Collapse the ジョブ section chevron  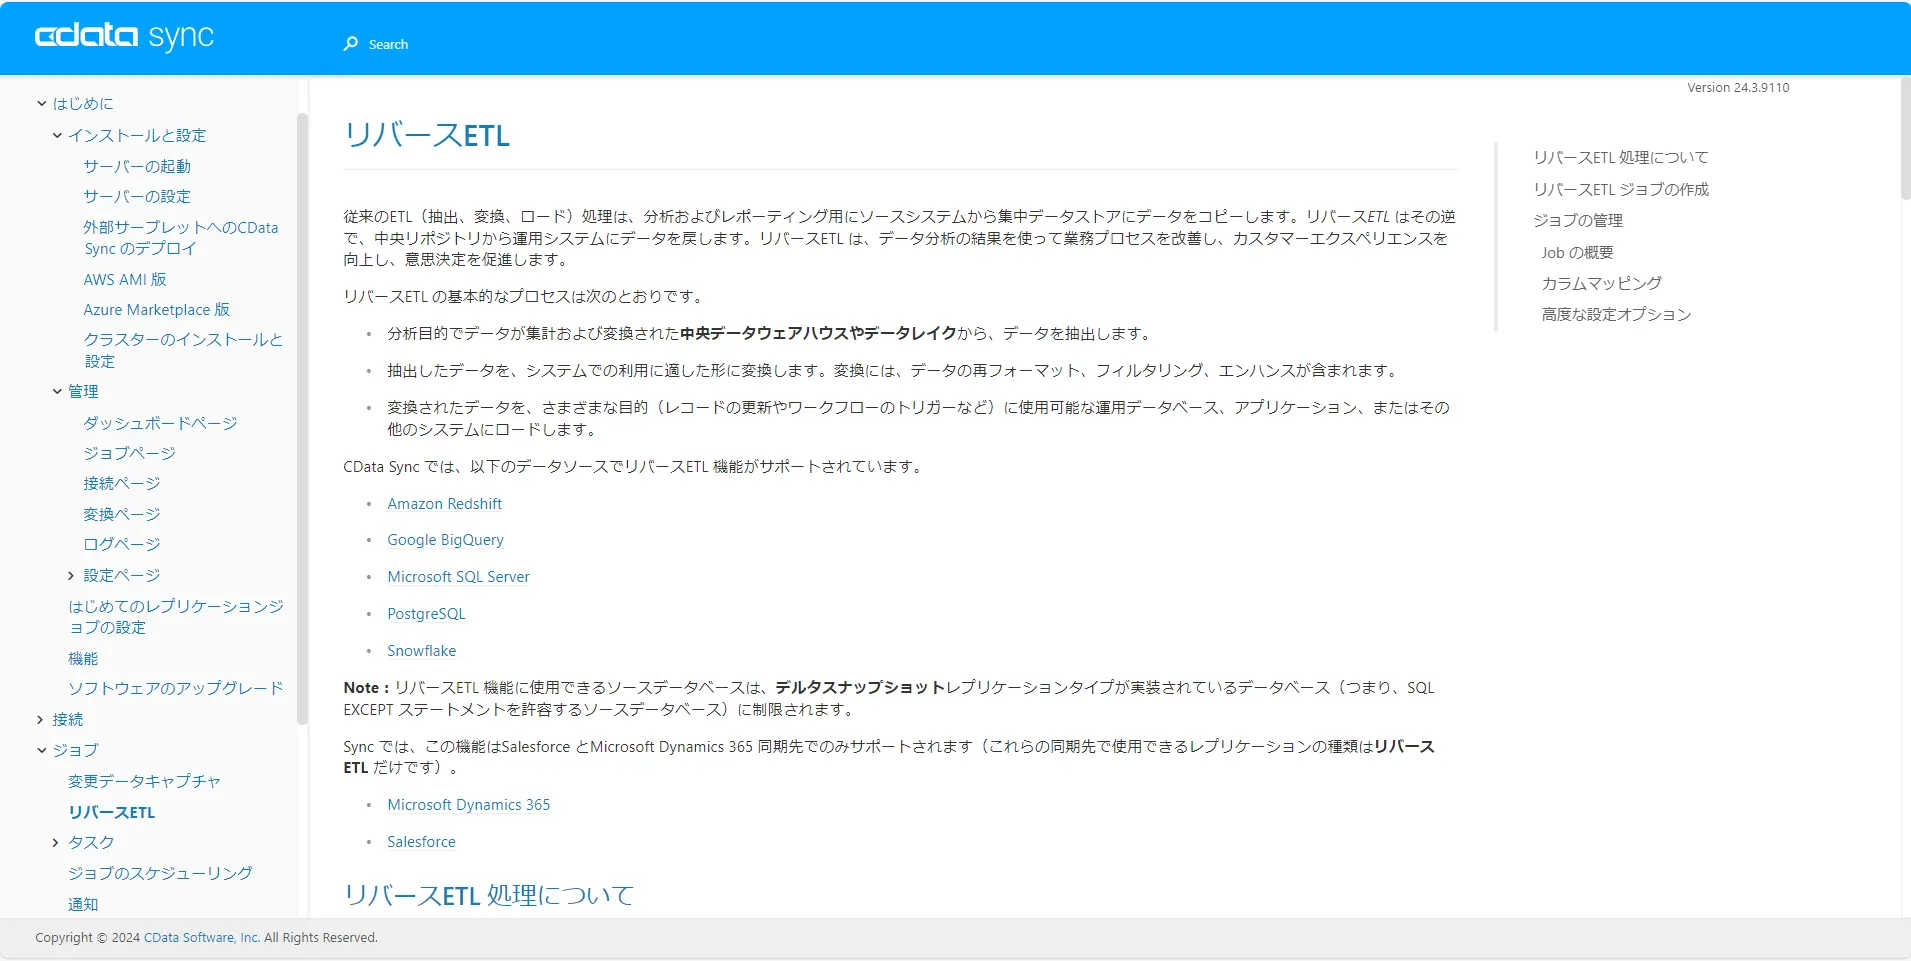[41, 750]
